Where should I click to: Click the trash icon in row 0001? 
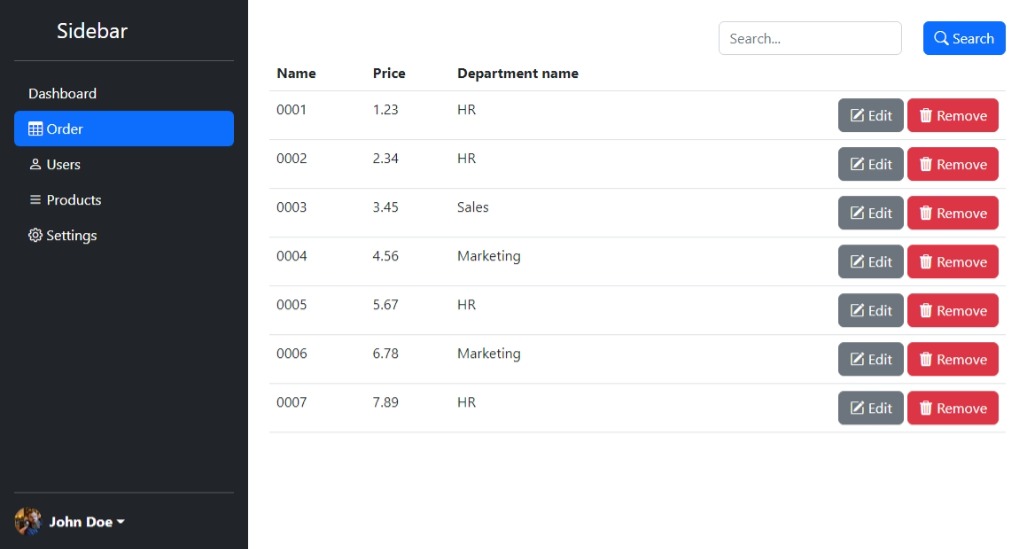(x=926, y=116)
